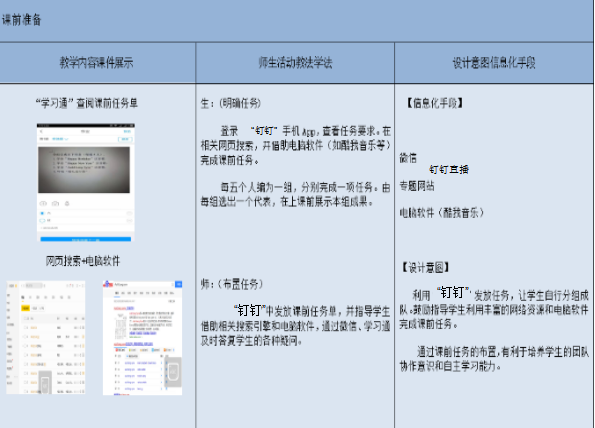Open the first red search result link in Baidu

124,308
